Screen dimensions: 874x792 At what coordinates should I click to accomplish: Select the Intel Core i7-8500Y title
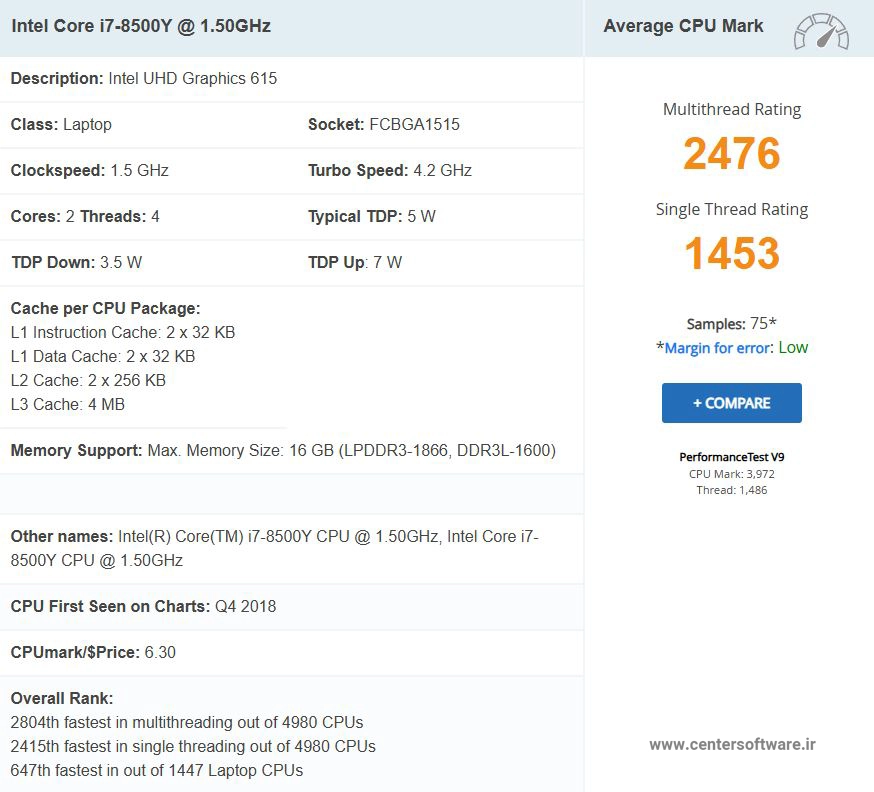pos(141,26)
